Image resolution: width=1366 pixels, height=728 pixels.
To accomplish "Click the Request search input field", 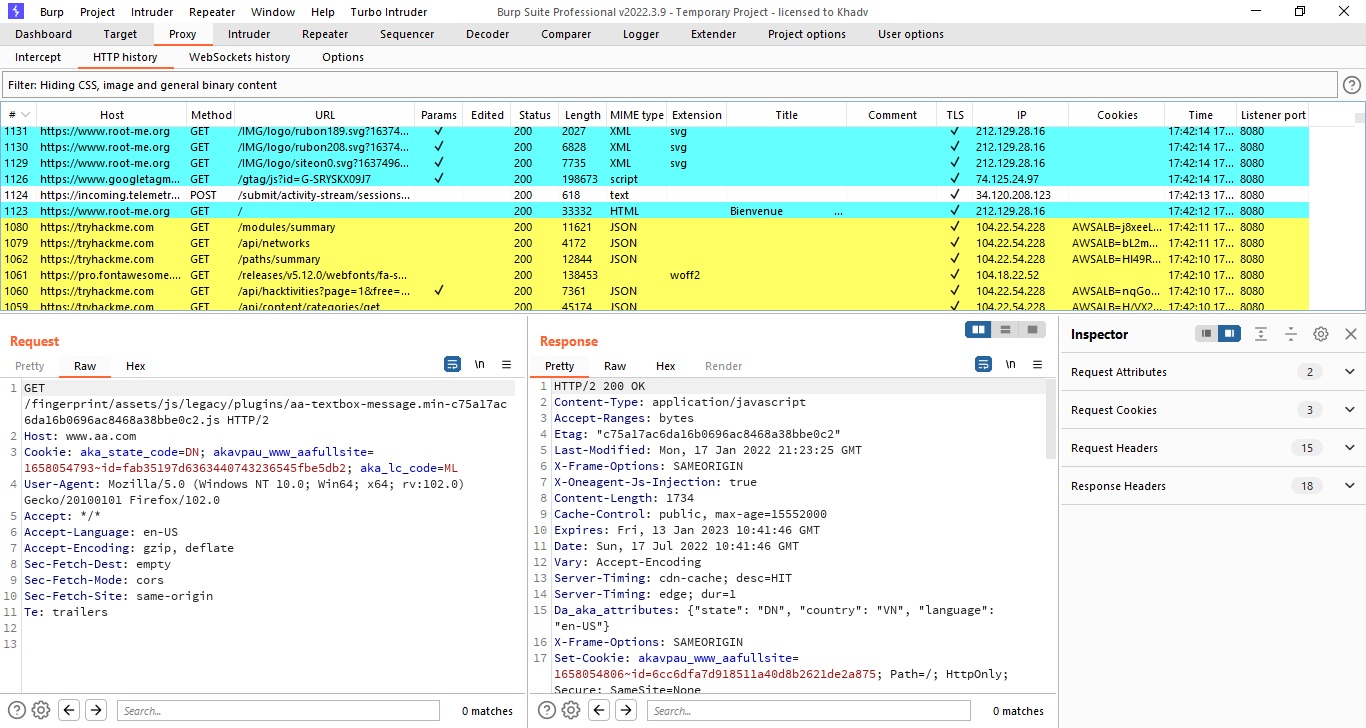I will [278, 711].
